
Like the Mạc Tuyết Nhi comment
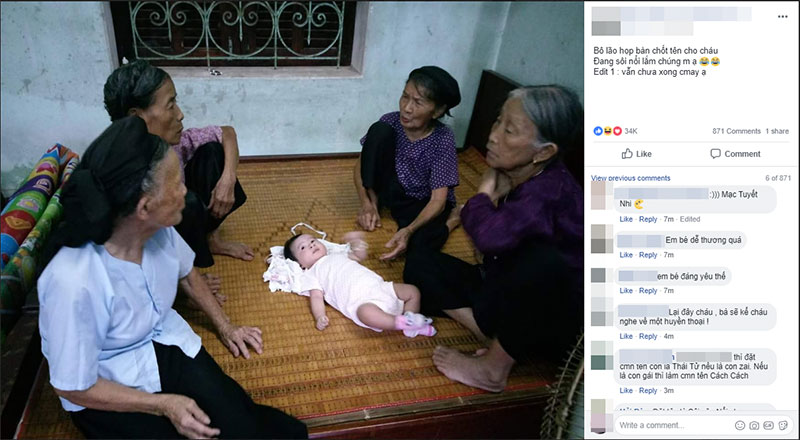coord(626,219)
